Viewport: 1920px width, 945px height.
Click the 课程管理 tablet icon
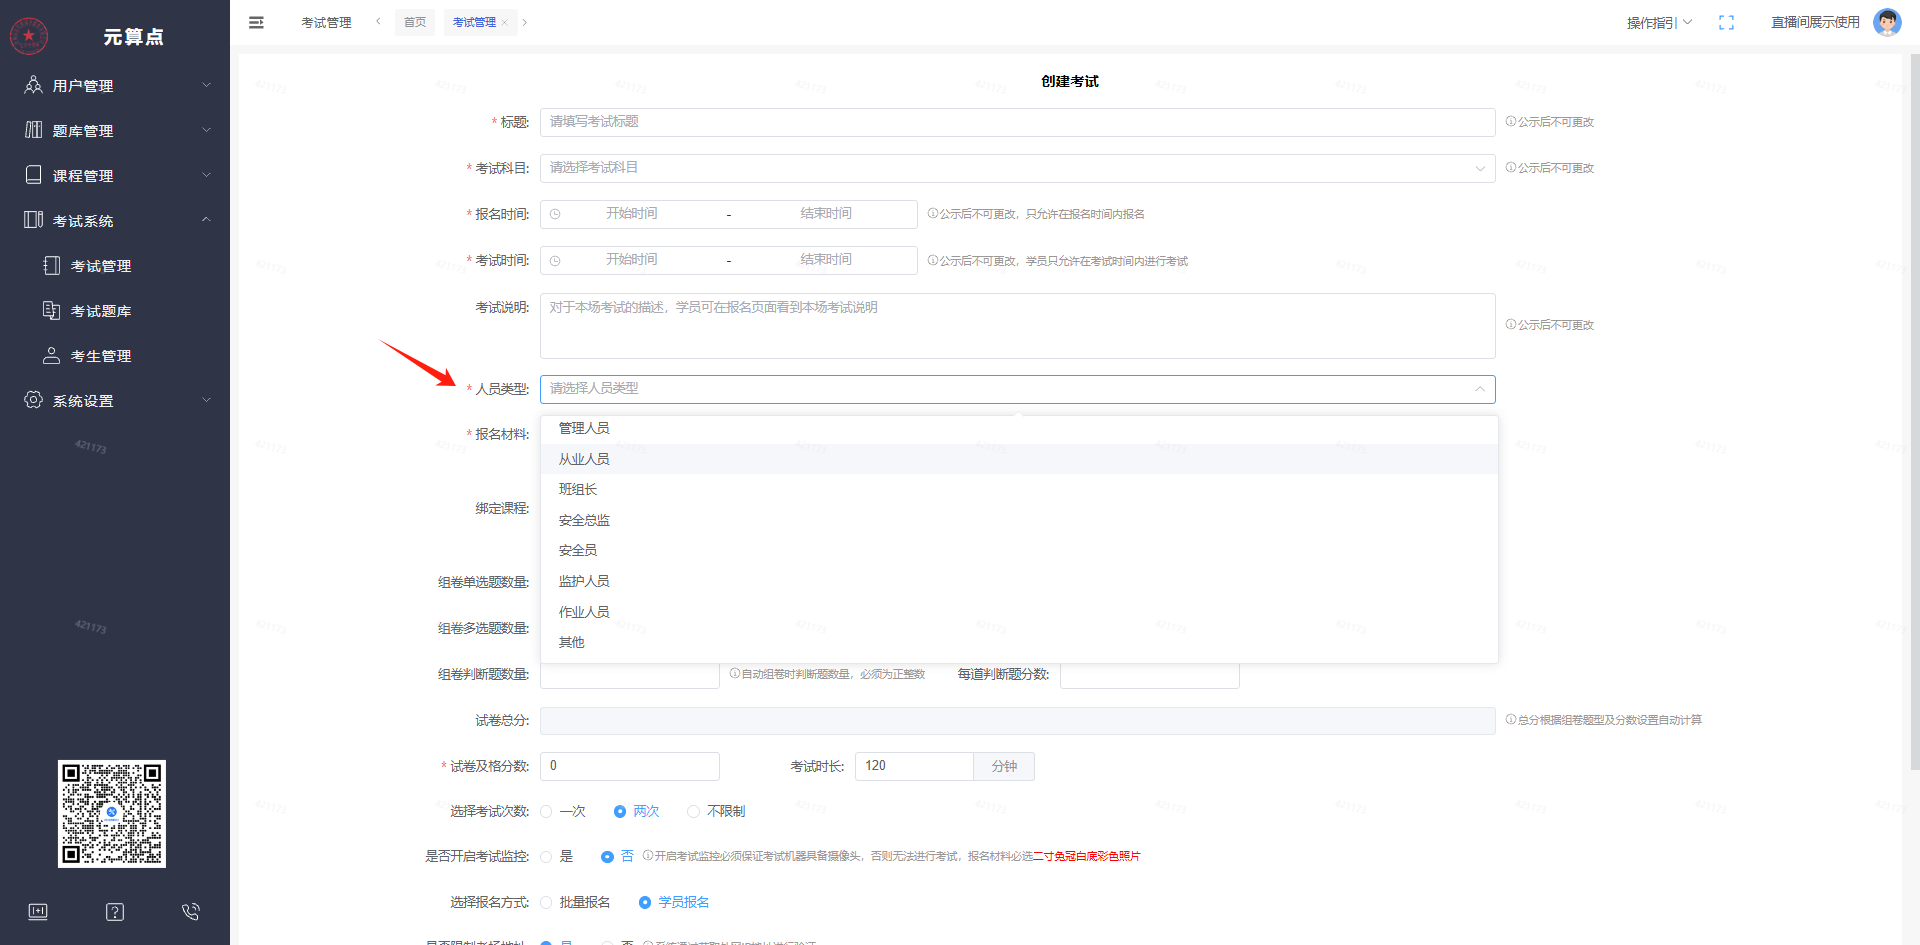point(33,175)
